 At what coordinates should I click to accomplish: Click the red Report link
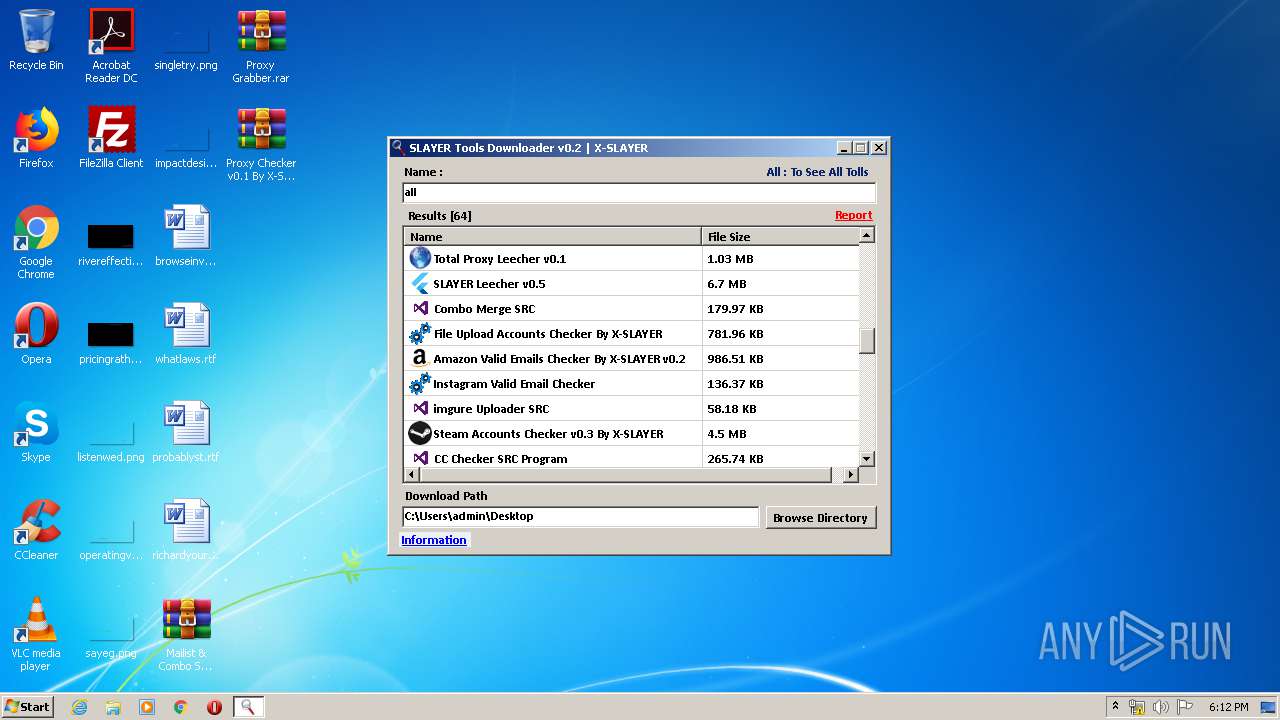[853, 215]
